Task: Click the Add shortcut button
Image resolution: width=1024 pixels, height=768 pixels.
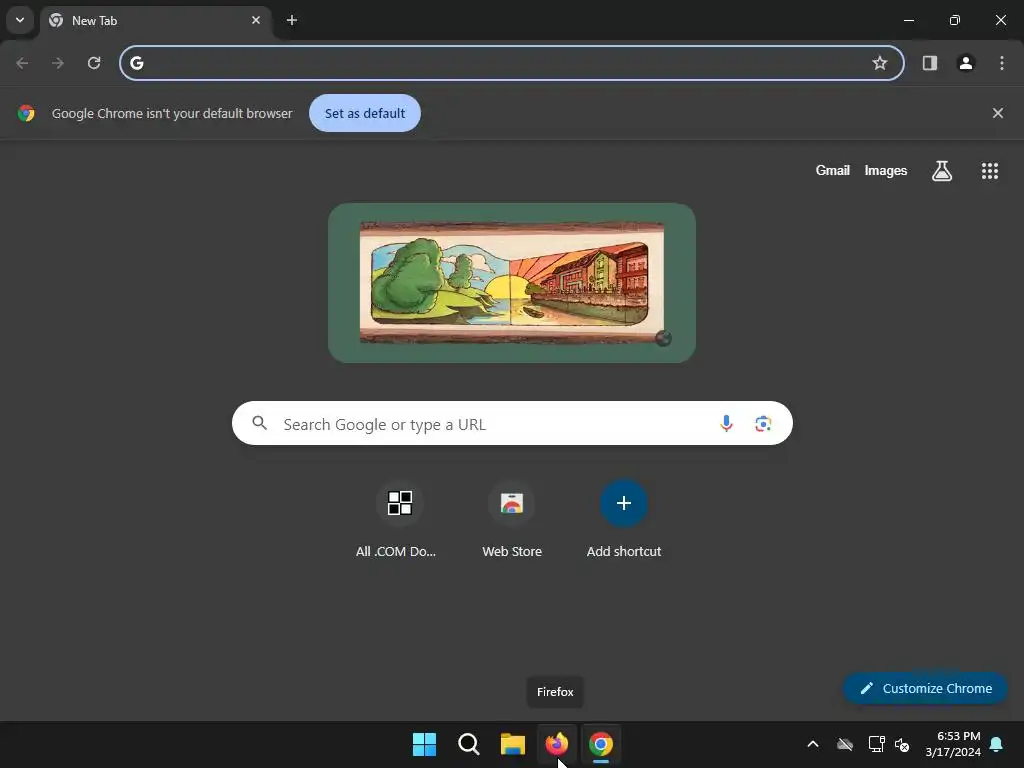Action: click(x=624, y=519)
